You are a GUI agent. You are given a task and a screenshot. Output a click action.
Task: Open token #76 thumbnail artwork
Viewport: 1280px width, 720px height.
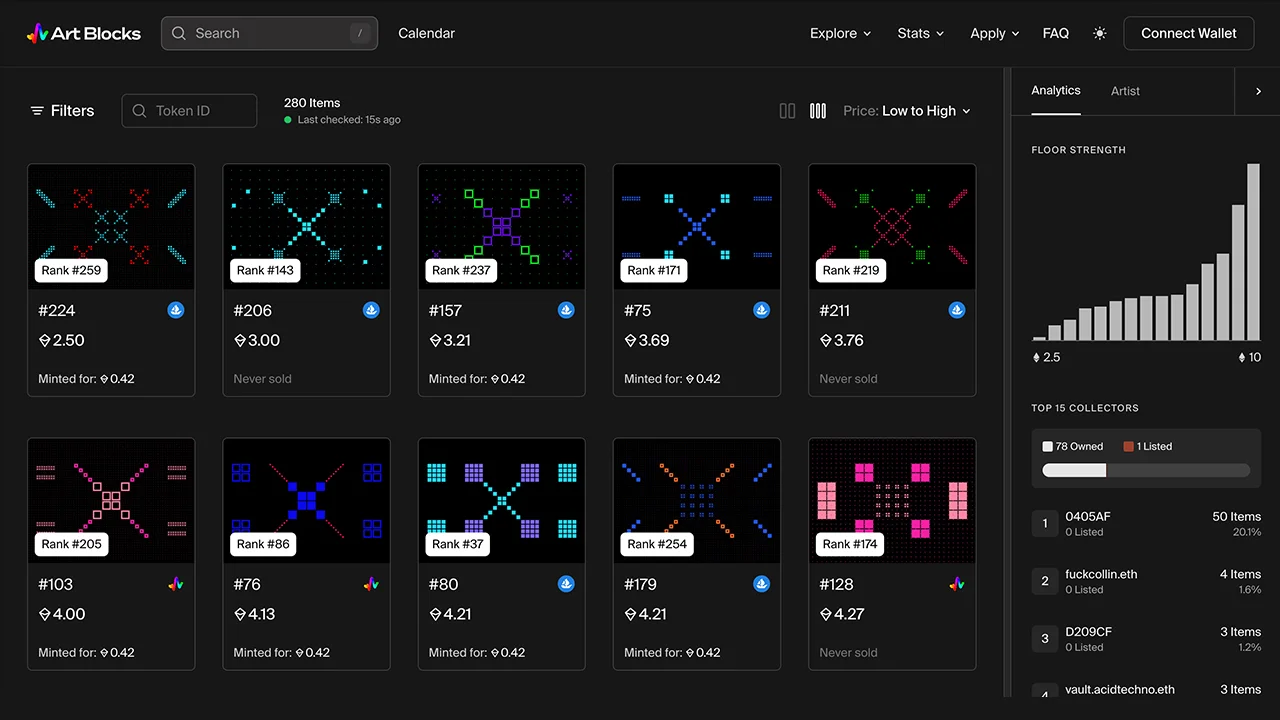306,500
